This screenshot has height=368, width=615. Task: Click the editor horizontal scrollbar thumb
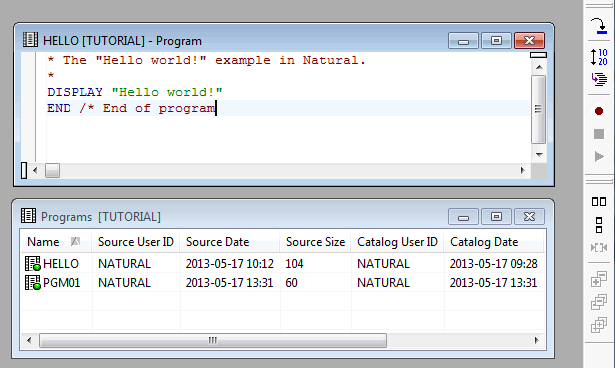tap(52, 170)
